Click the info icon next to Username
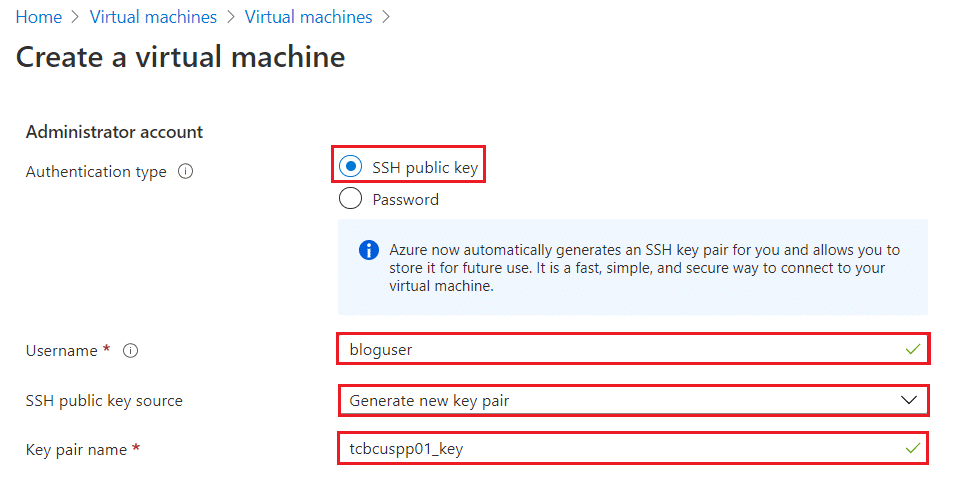Screen dimensions: 957x477 tap(130, 351)
